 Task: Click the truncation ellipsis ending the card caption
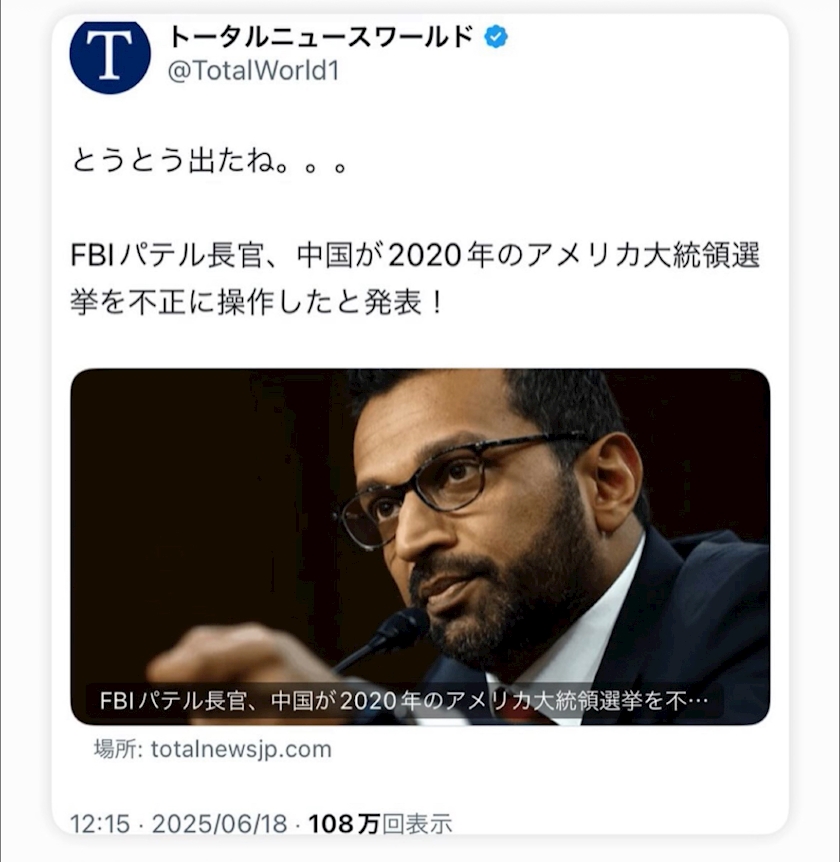point(697,702)
